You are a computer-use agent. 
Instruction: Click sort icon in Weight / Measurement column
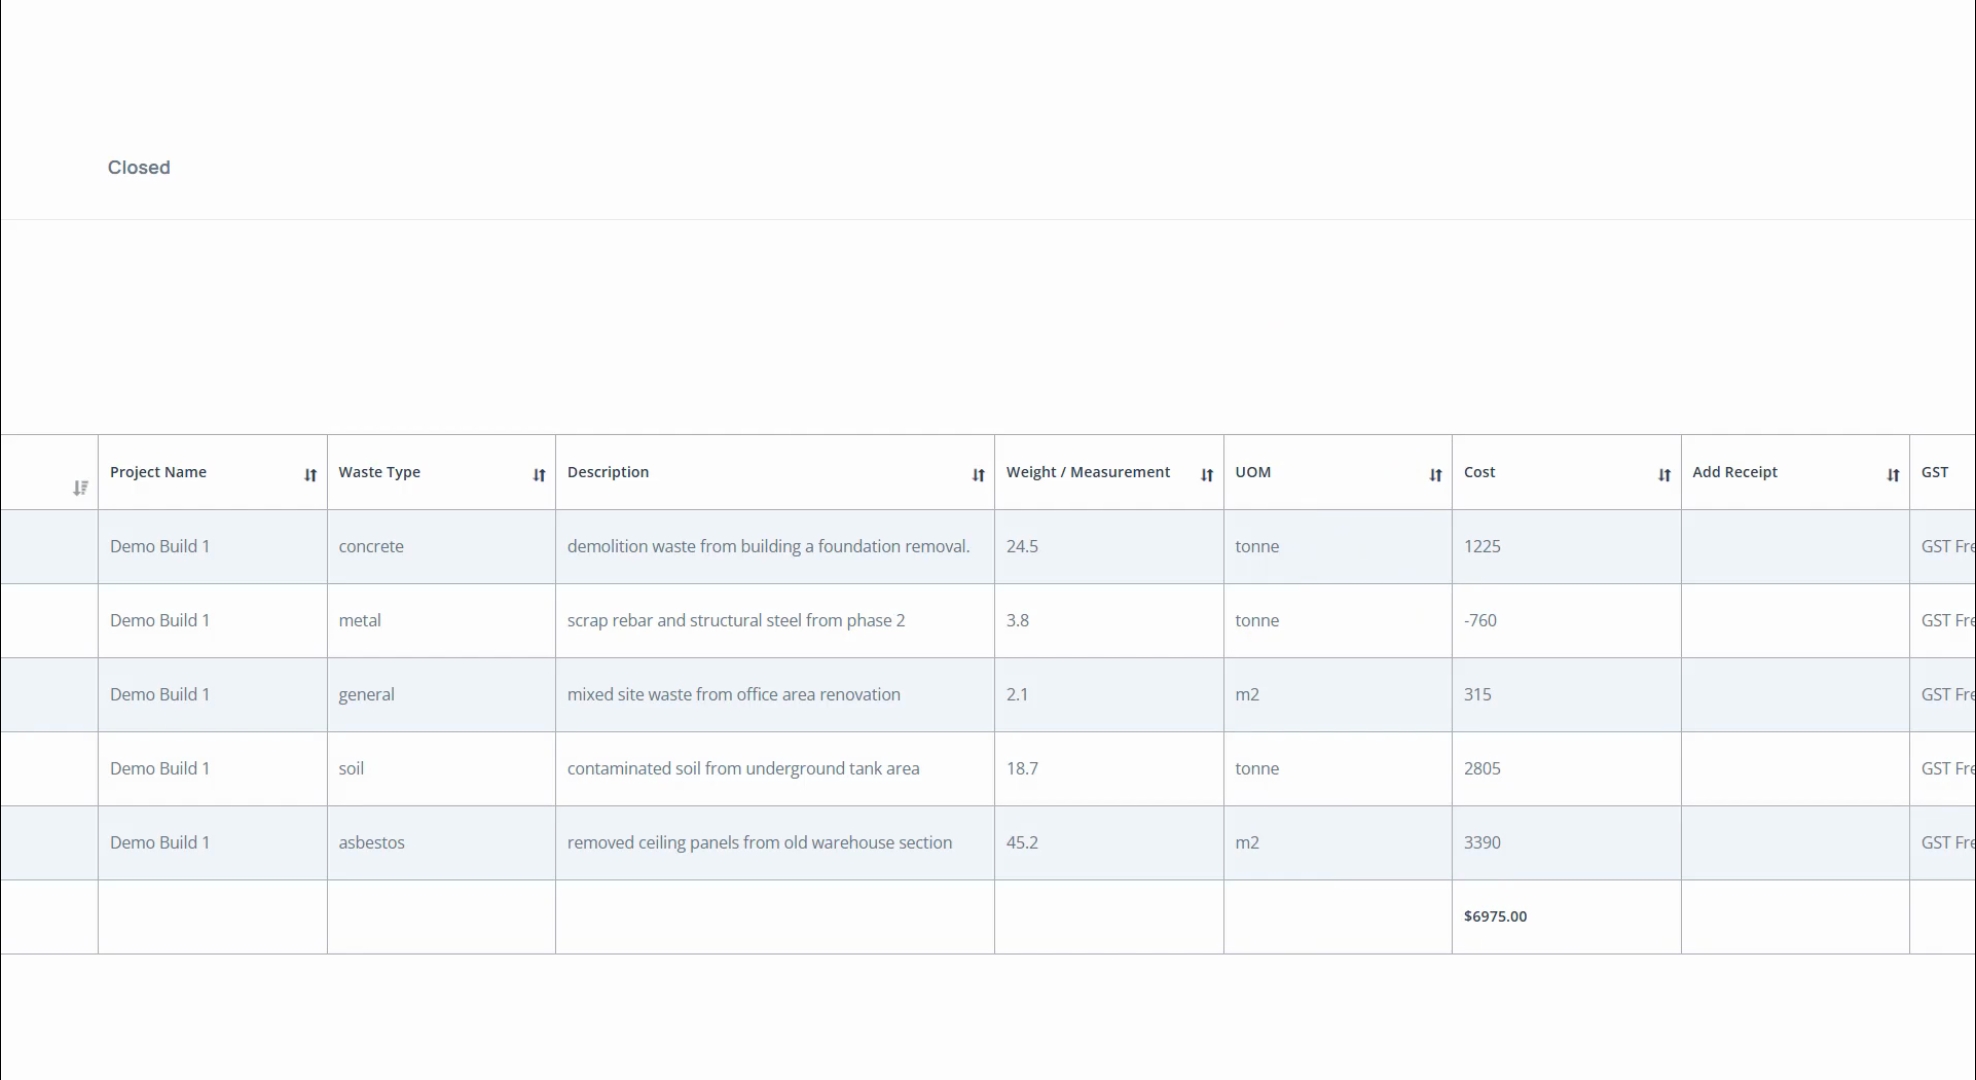click(1207, 475)
